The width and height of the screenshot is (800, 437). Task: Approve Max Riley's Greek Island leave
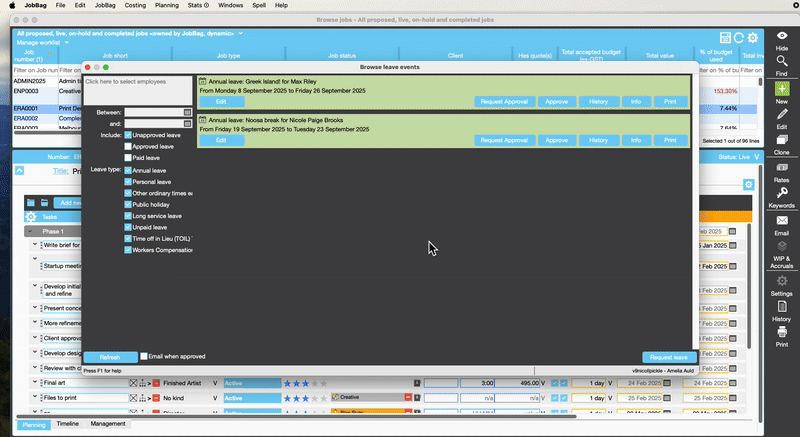coord(557,101)
